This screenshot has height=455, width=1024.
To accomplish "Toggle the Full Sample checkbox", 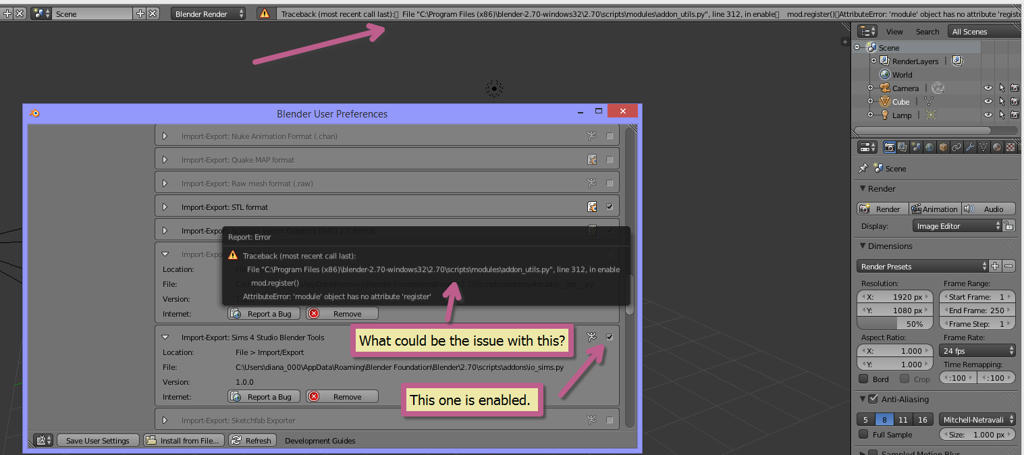I will (x=863, y=434).
